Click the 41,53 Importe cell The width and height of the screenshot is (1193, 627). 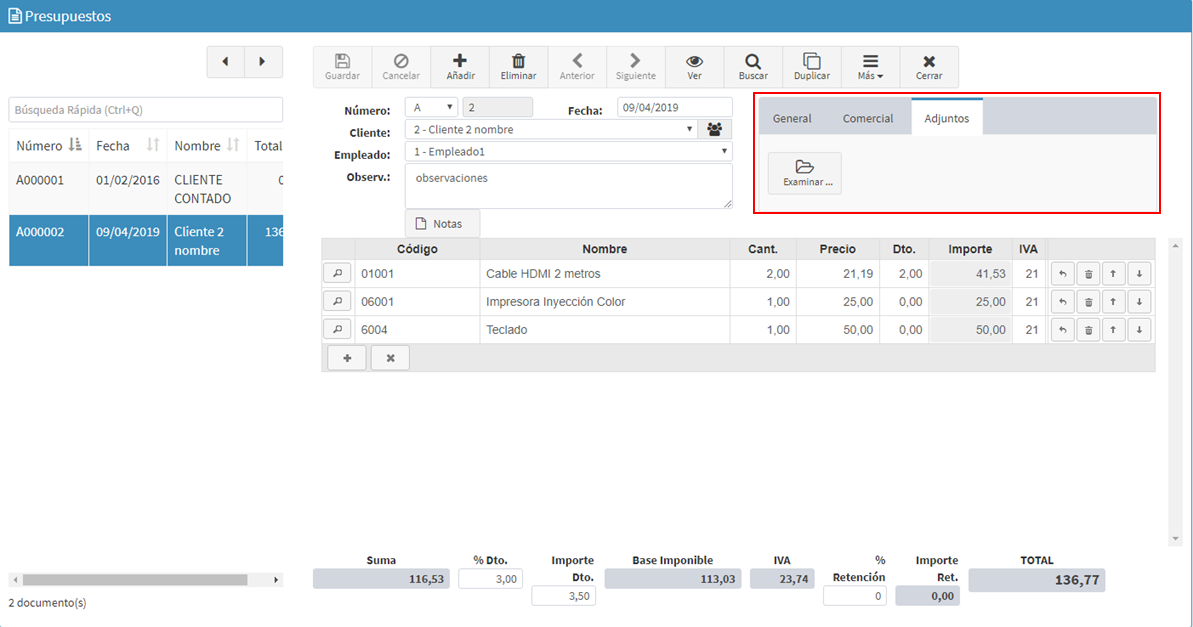[970, 274]
